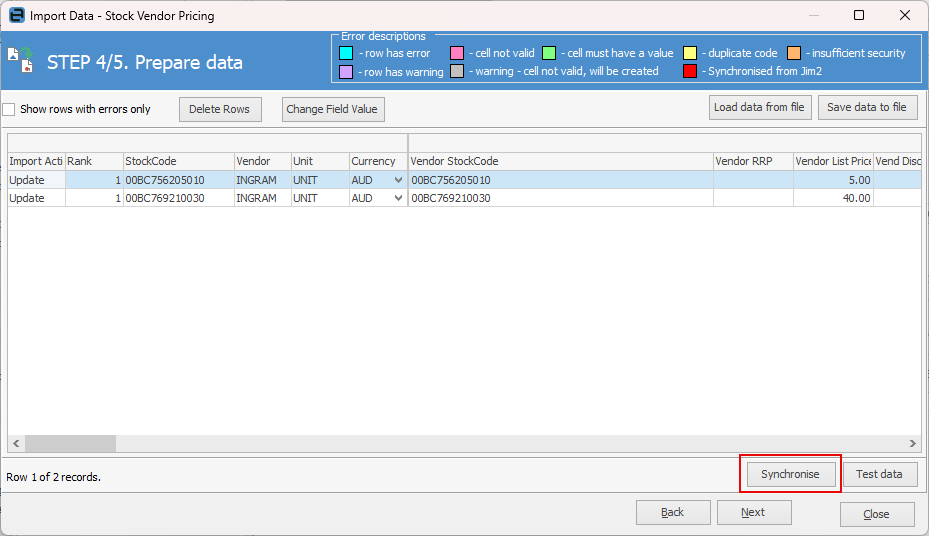Click the Jim2 app icon in title bar
The height and width of the screenshot is (536, 929).
pyautogui.click(x=16, y=16)
